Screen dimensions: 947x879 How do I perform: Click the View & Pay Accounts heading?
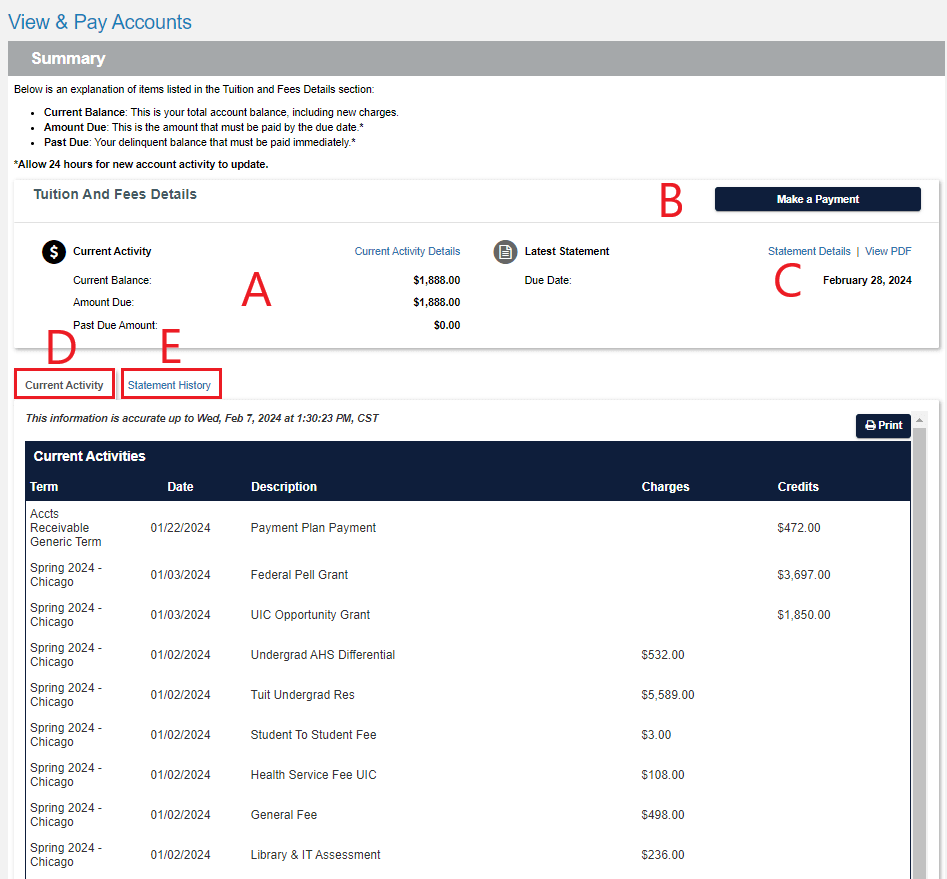coord(100,22)
